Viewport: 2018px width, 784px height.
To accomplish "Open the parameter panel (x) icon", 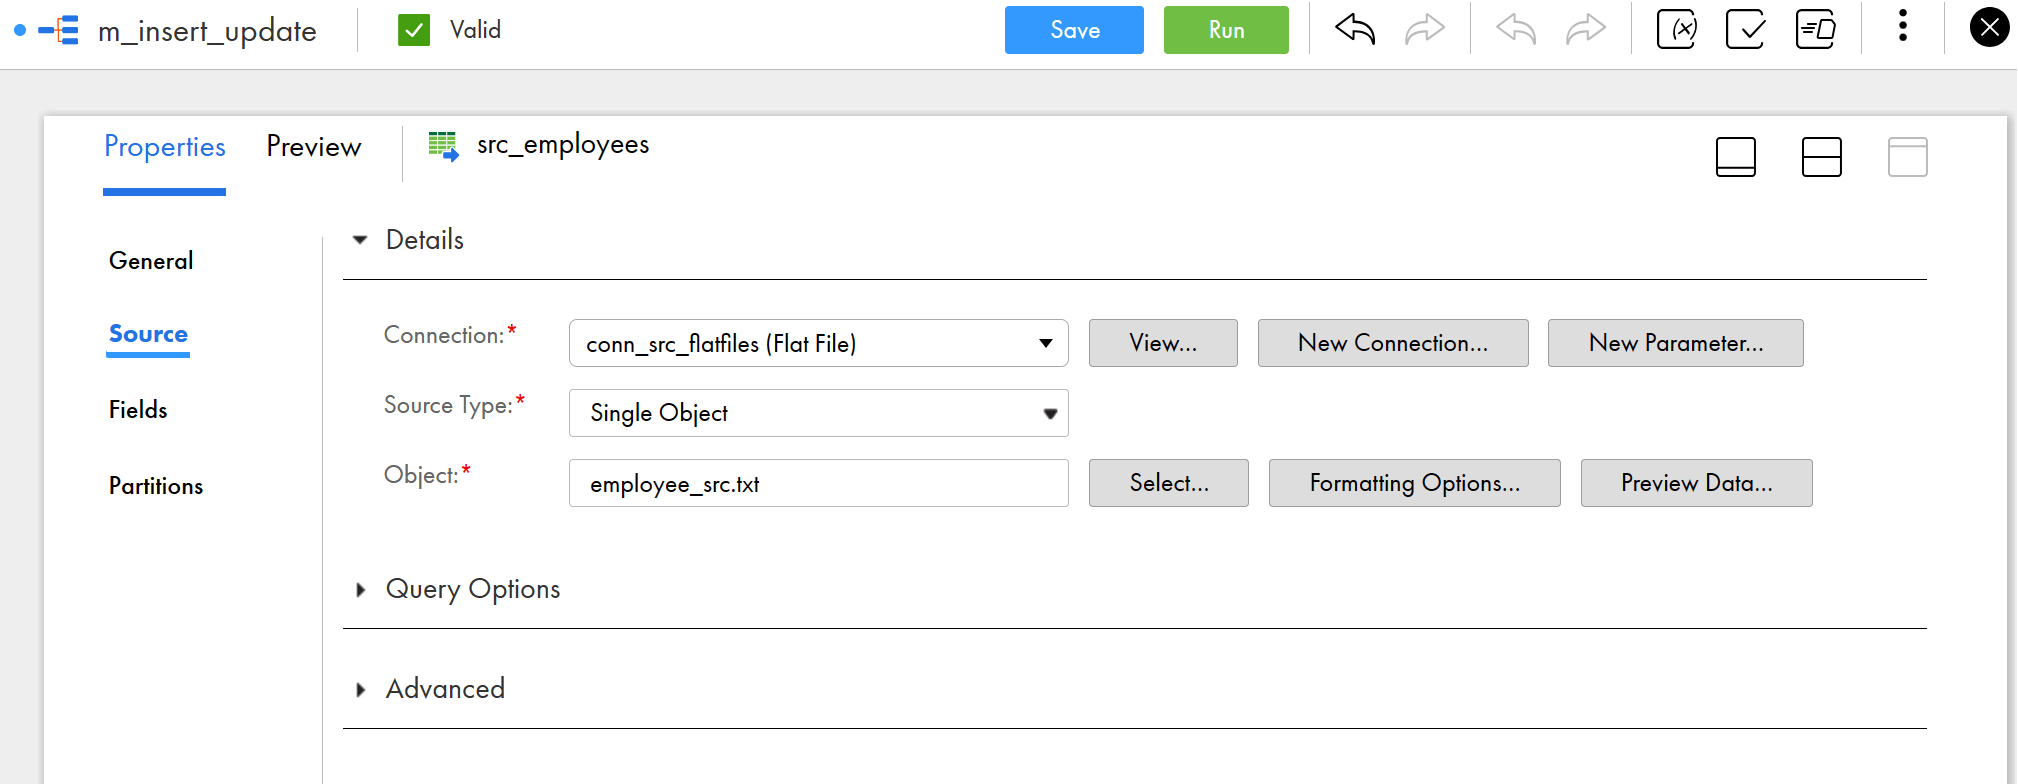I will click(1677, 30).
